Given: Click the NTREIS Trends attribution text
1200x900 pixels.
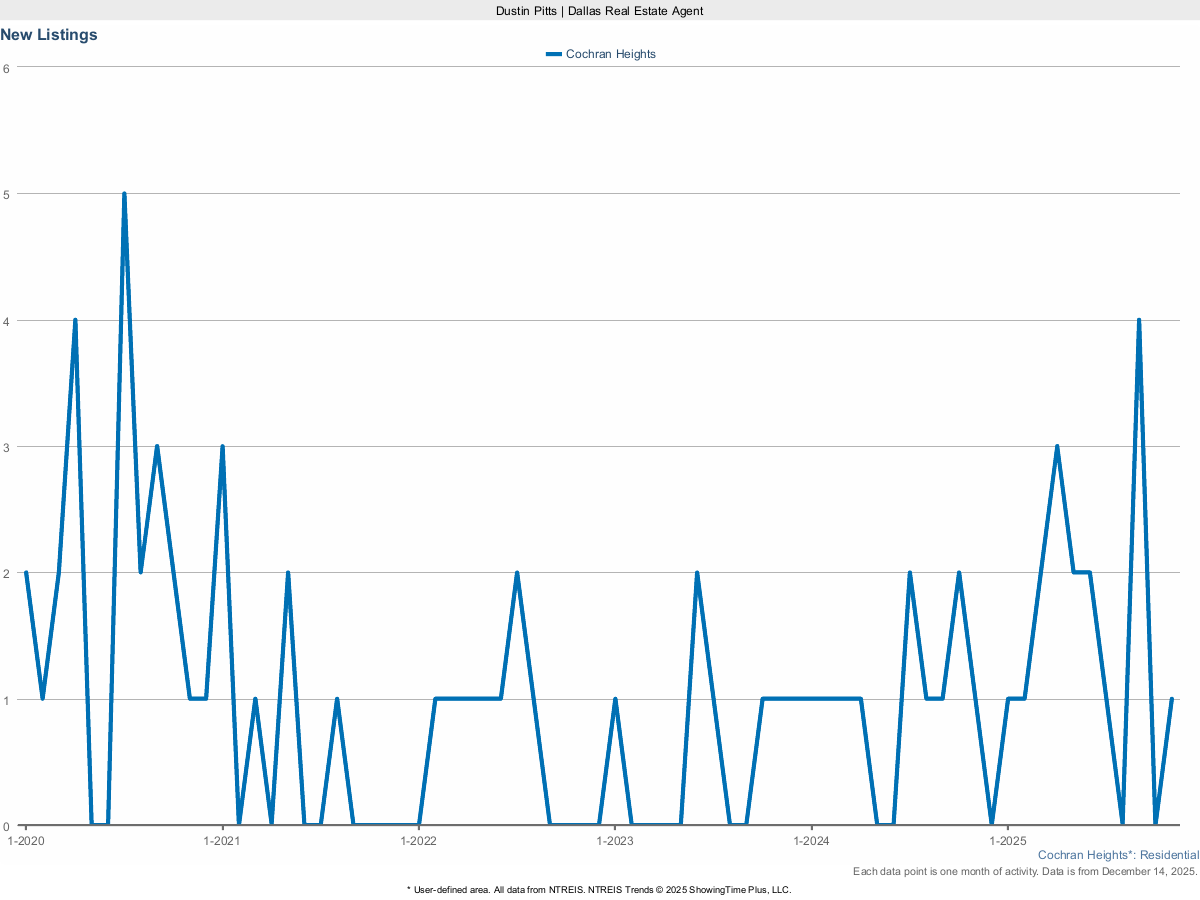Looking at the screenshot, I should 599,888.
